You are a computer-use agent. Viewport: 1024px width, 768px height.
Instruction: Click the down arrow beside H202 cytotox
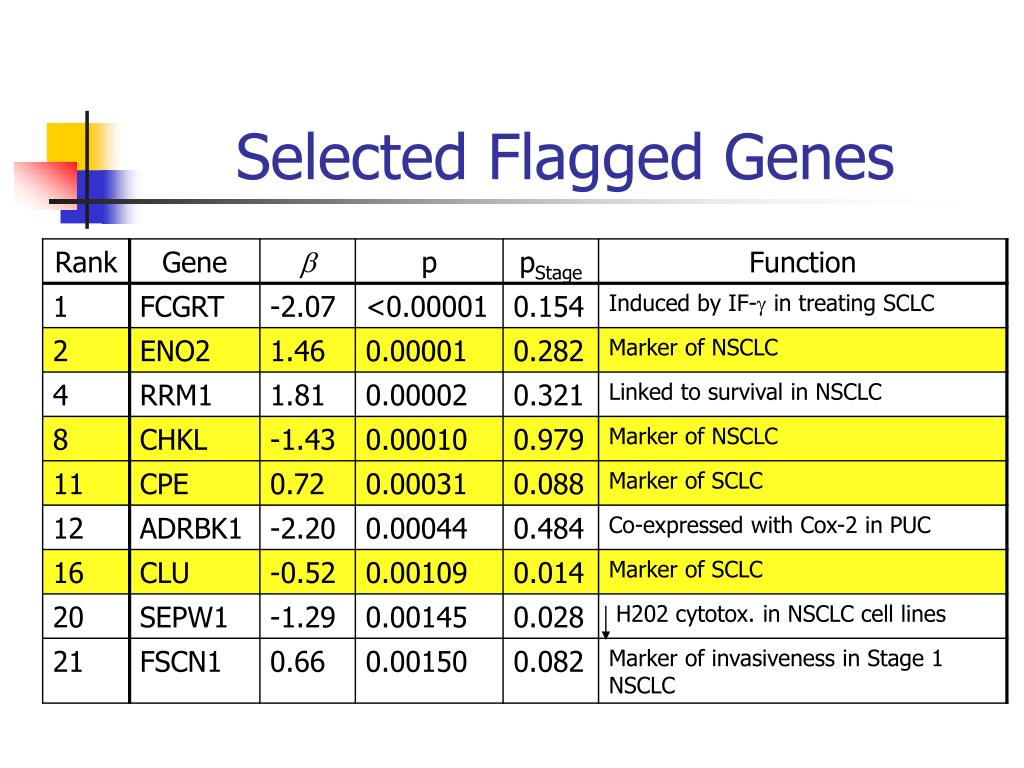coord(605,622)
